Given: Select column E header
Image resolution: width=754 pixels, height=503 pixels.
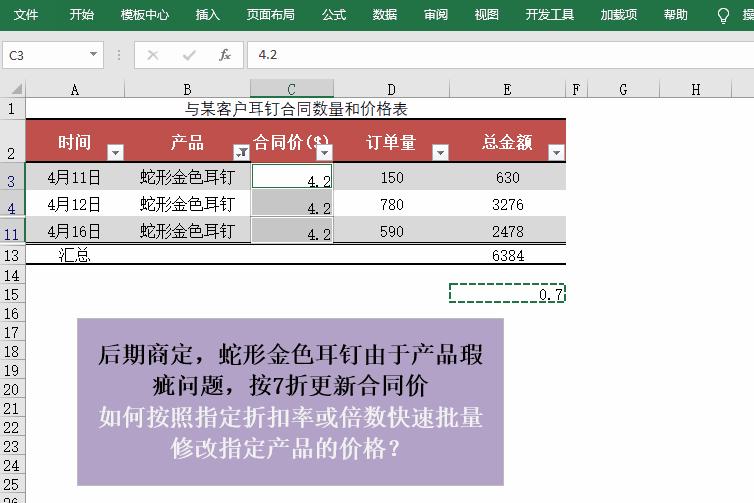Looking at the screenshot, I should click(x=507, y=89).
